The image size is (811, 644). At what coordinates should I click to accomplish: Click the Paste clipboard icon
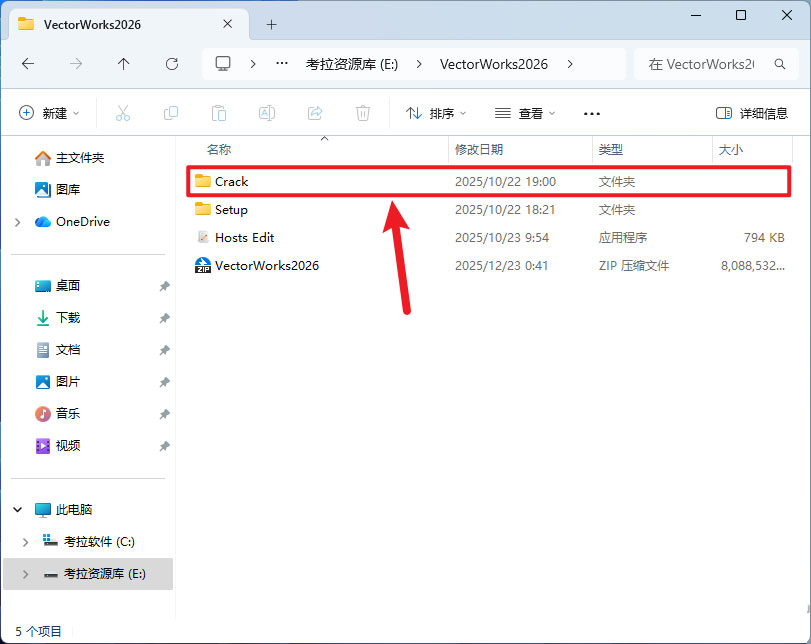[x=219, y=113]
